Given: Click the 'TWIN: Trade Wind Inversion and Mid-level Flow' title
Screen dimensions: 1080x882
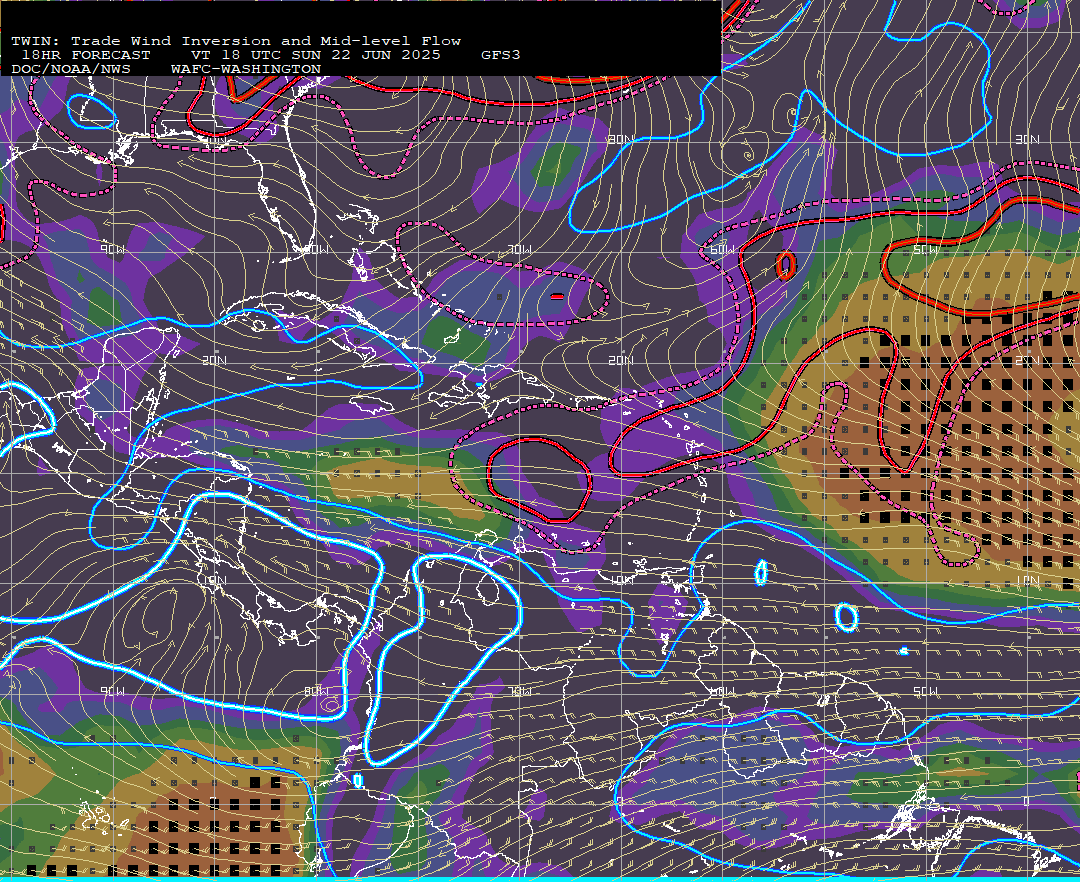Looking at the screenshot, I should [236, 41].
